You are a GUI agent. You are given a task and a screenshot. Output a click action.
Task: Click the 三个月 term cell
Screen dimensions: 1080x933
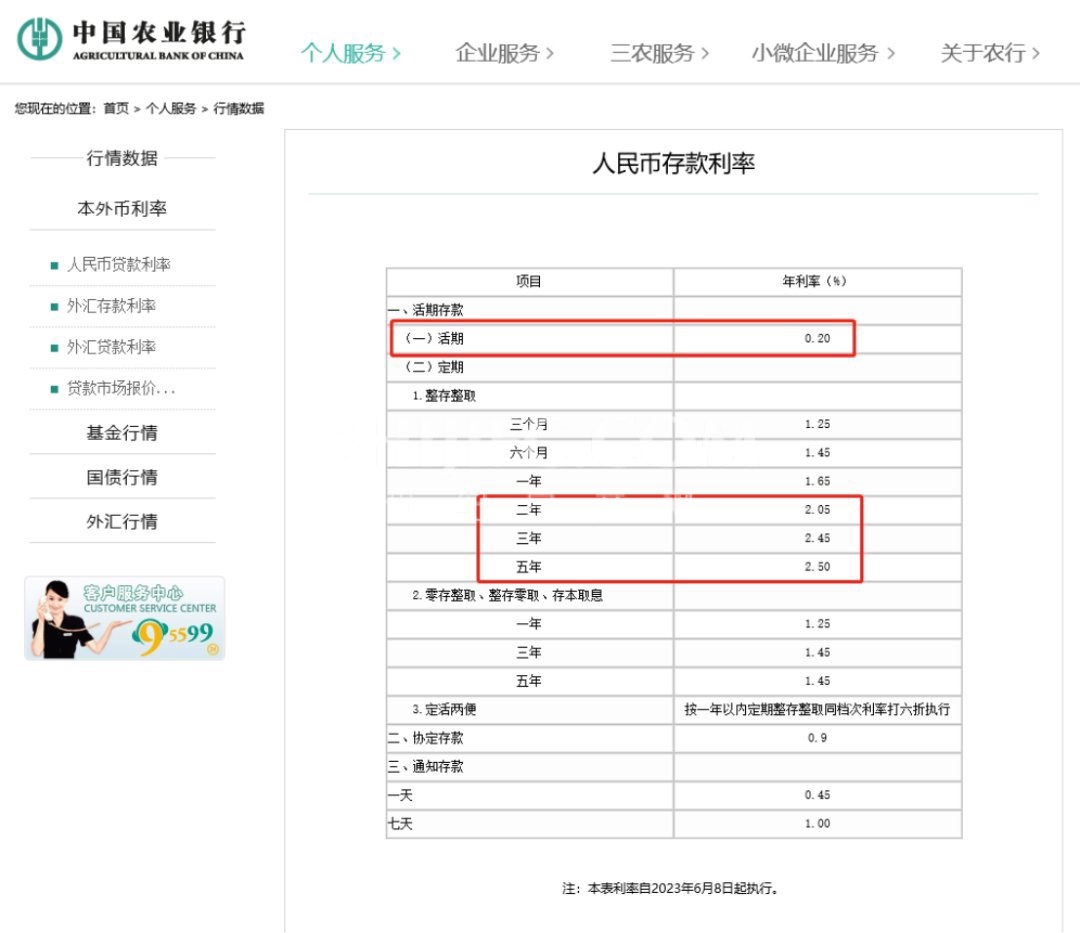529,424
